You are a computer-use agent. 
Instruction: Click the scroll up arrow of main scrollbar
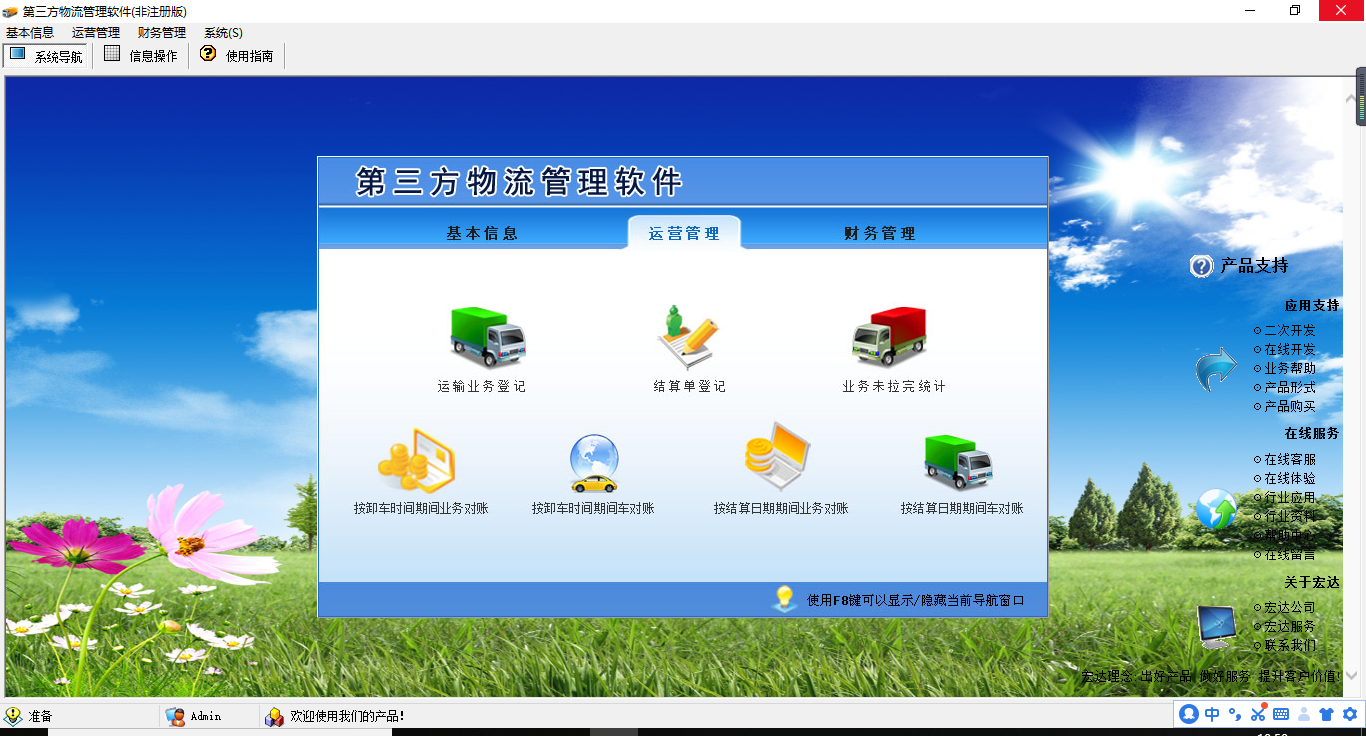[1351, 99]
